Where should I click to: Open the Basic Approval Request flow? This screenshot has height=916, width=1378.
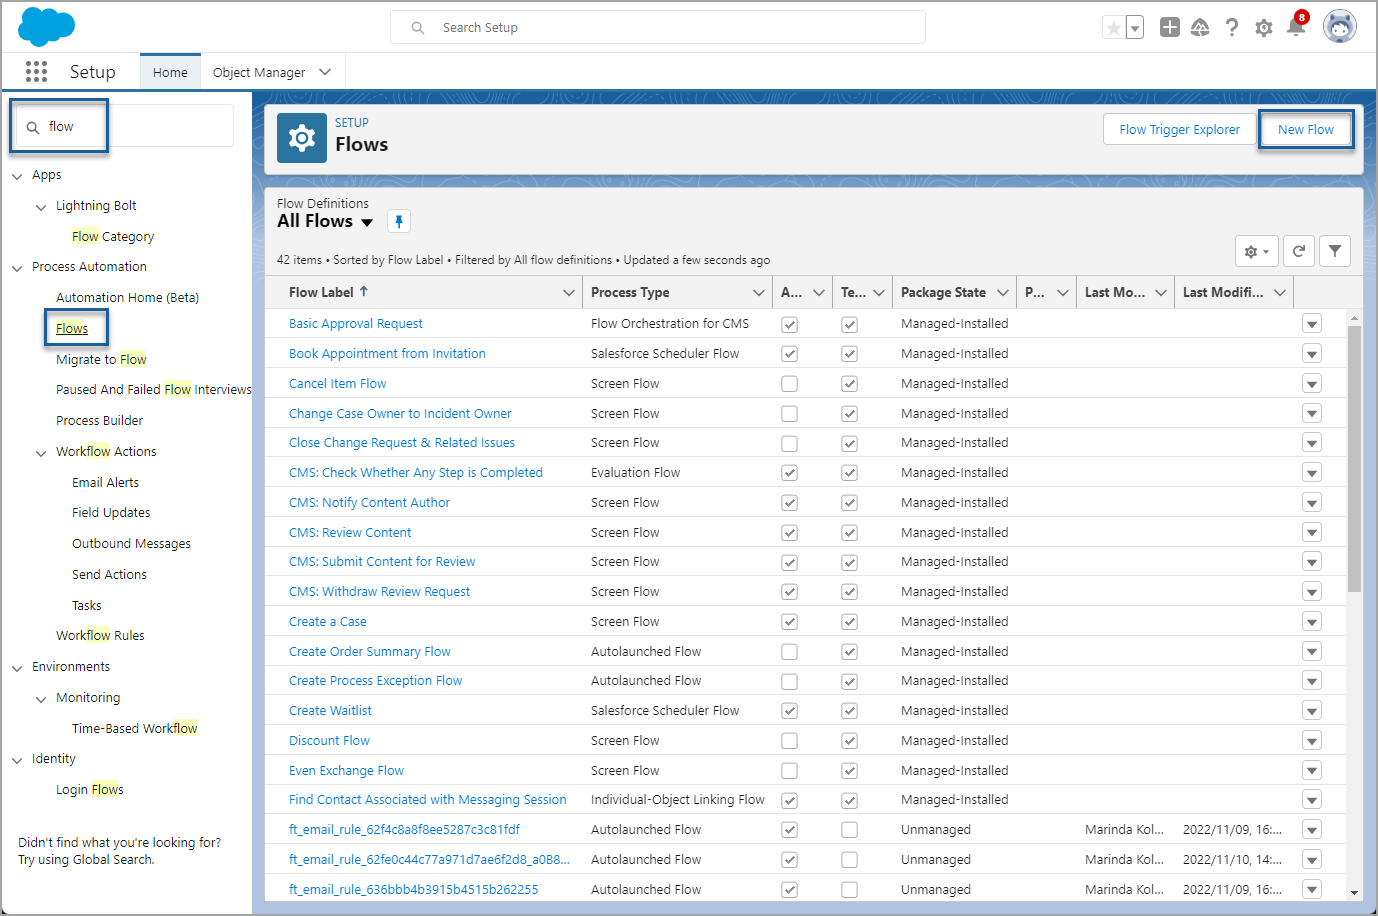coord(356,323)
